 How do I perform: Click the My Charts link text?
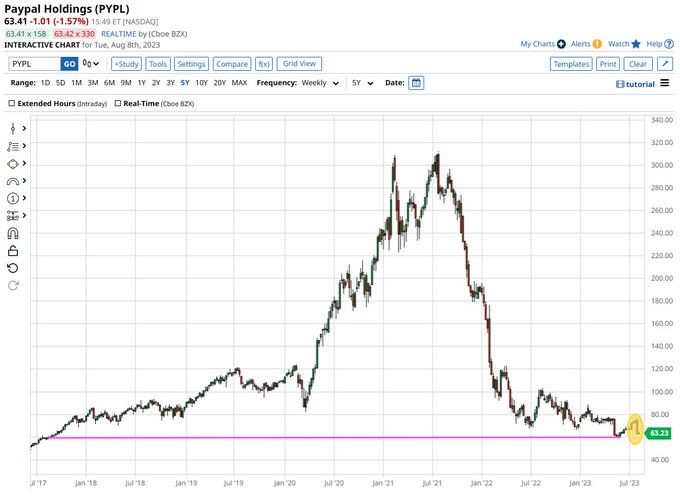pos(538,44)
